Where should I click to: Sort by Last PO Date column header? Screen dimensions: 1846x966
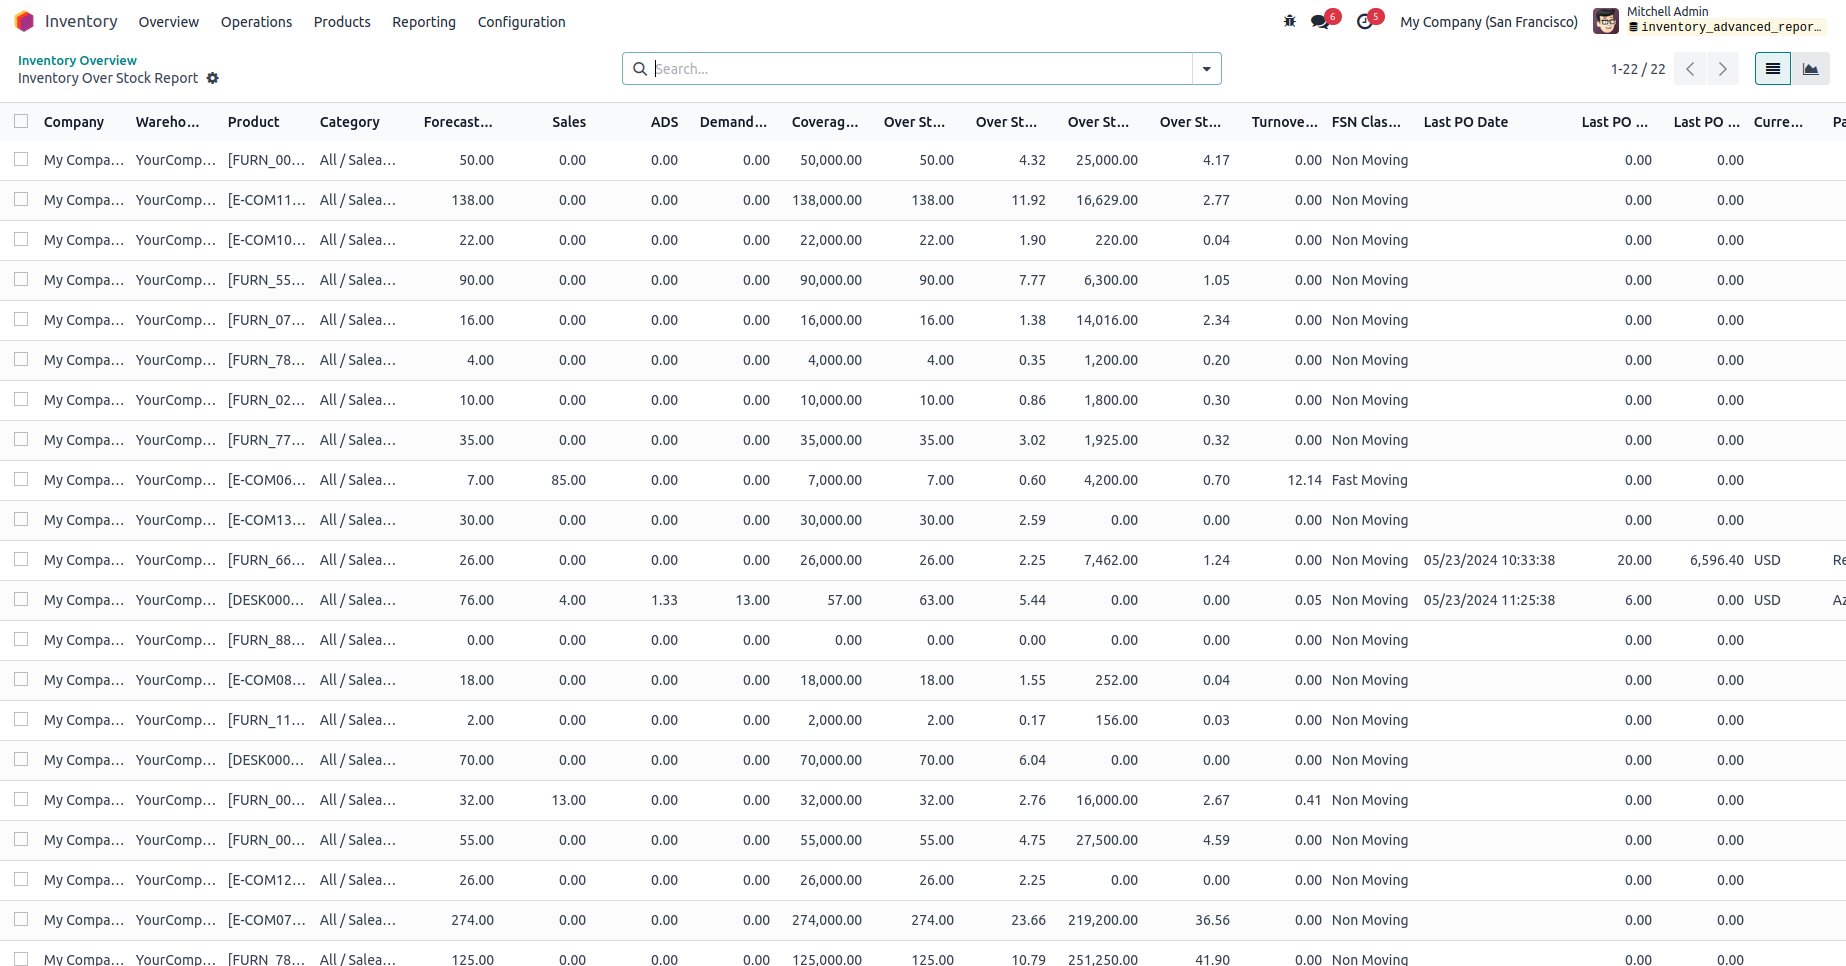(1465, 122)
